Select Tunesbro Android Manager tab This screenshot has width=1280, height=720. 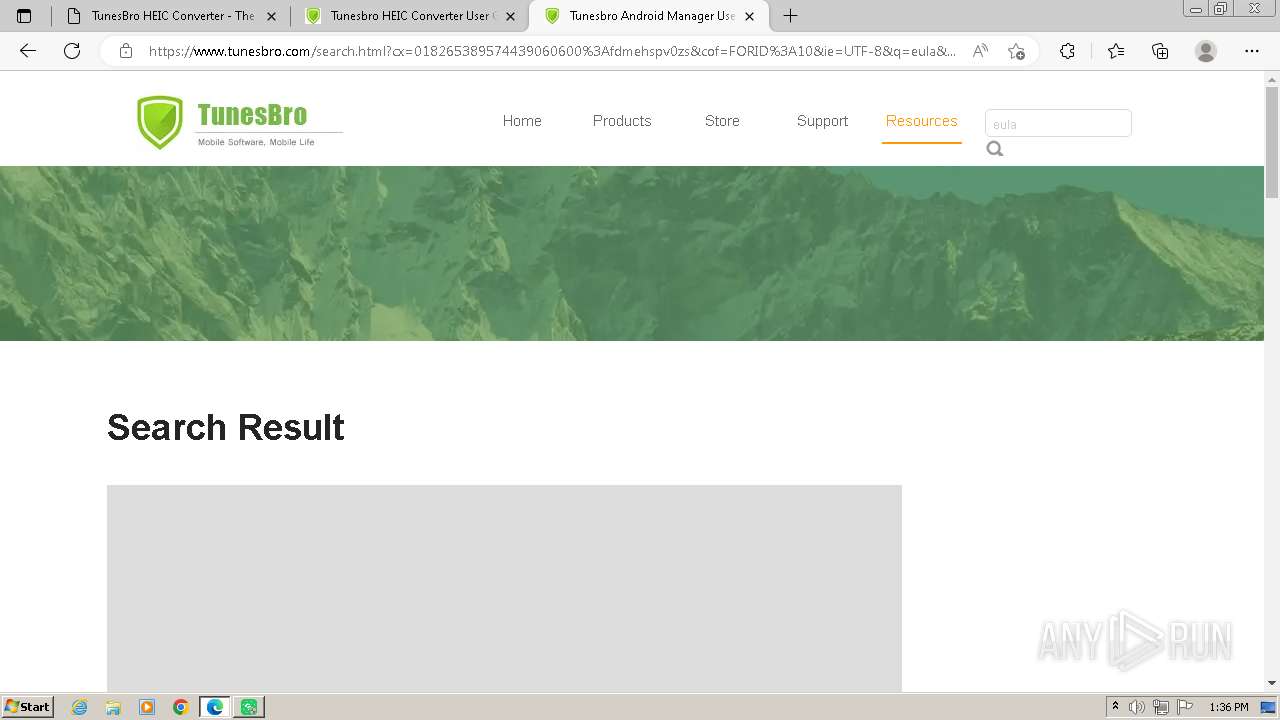[650, 16]
